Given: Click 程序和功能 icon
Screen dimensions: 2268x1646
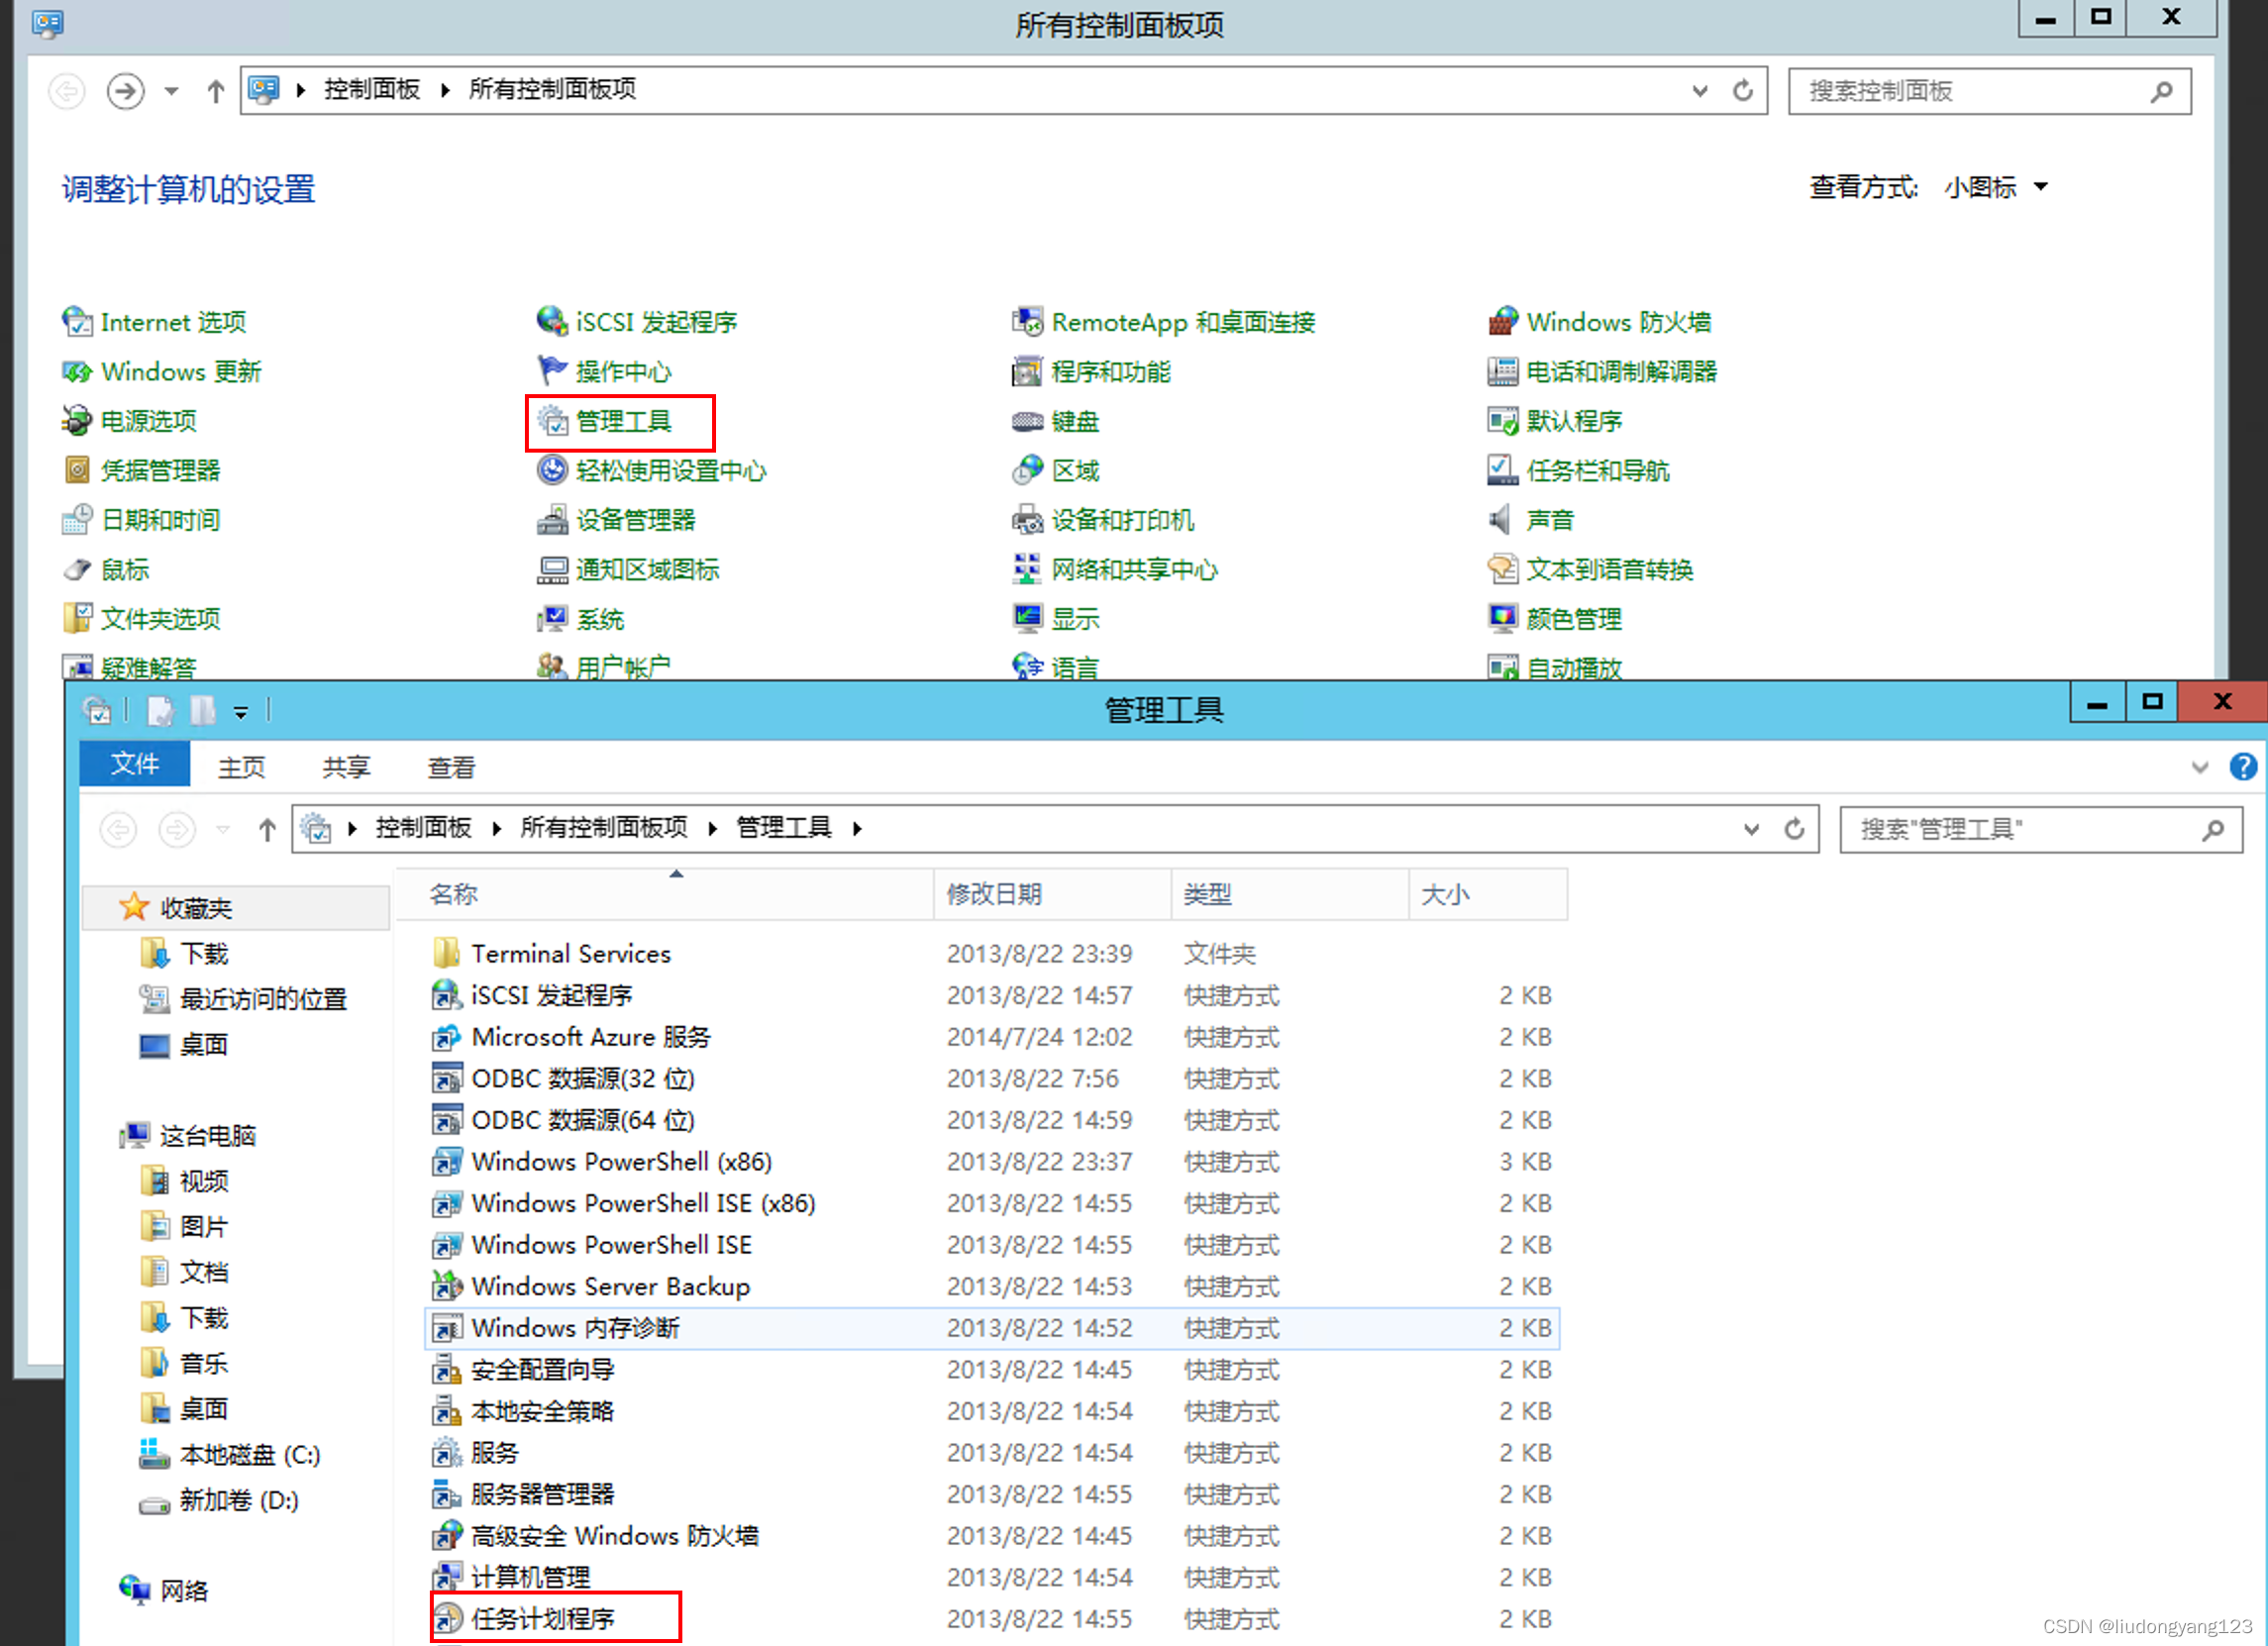Looking at the screenshot, I should [1027, 372].
